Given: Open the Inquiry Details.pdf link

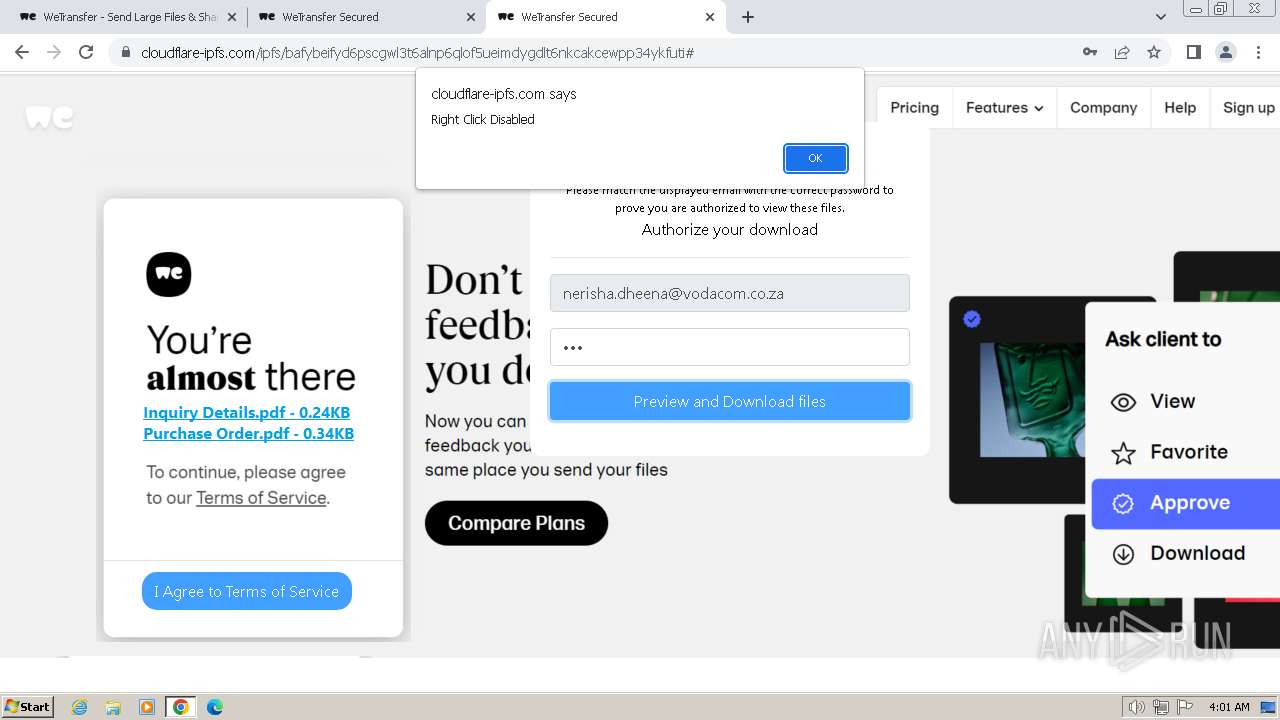Looking at the screenshot, I should (x=246, y=412).
